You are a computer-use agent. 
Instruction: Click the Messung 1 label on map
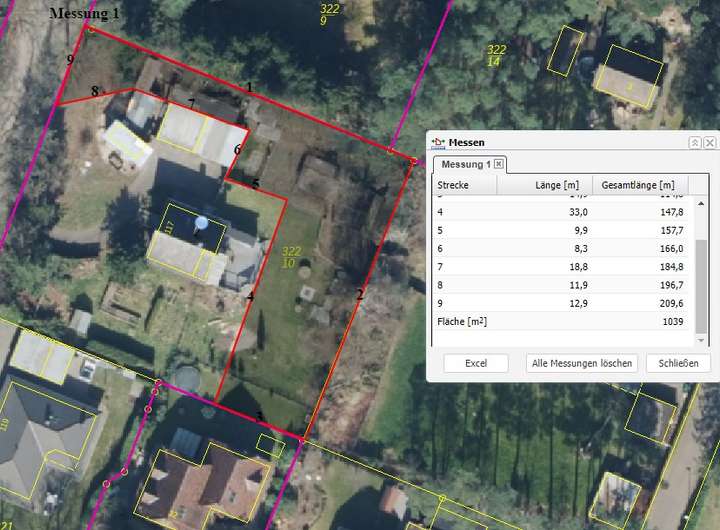pos(84,13)
